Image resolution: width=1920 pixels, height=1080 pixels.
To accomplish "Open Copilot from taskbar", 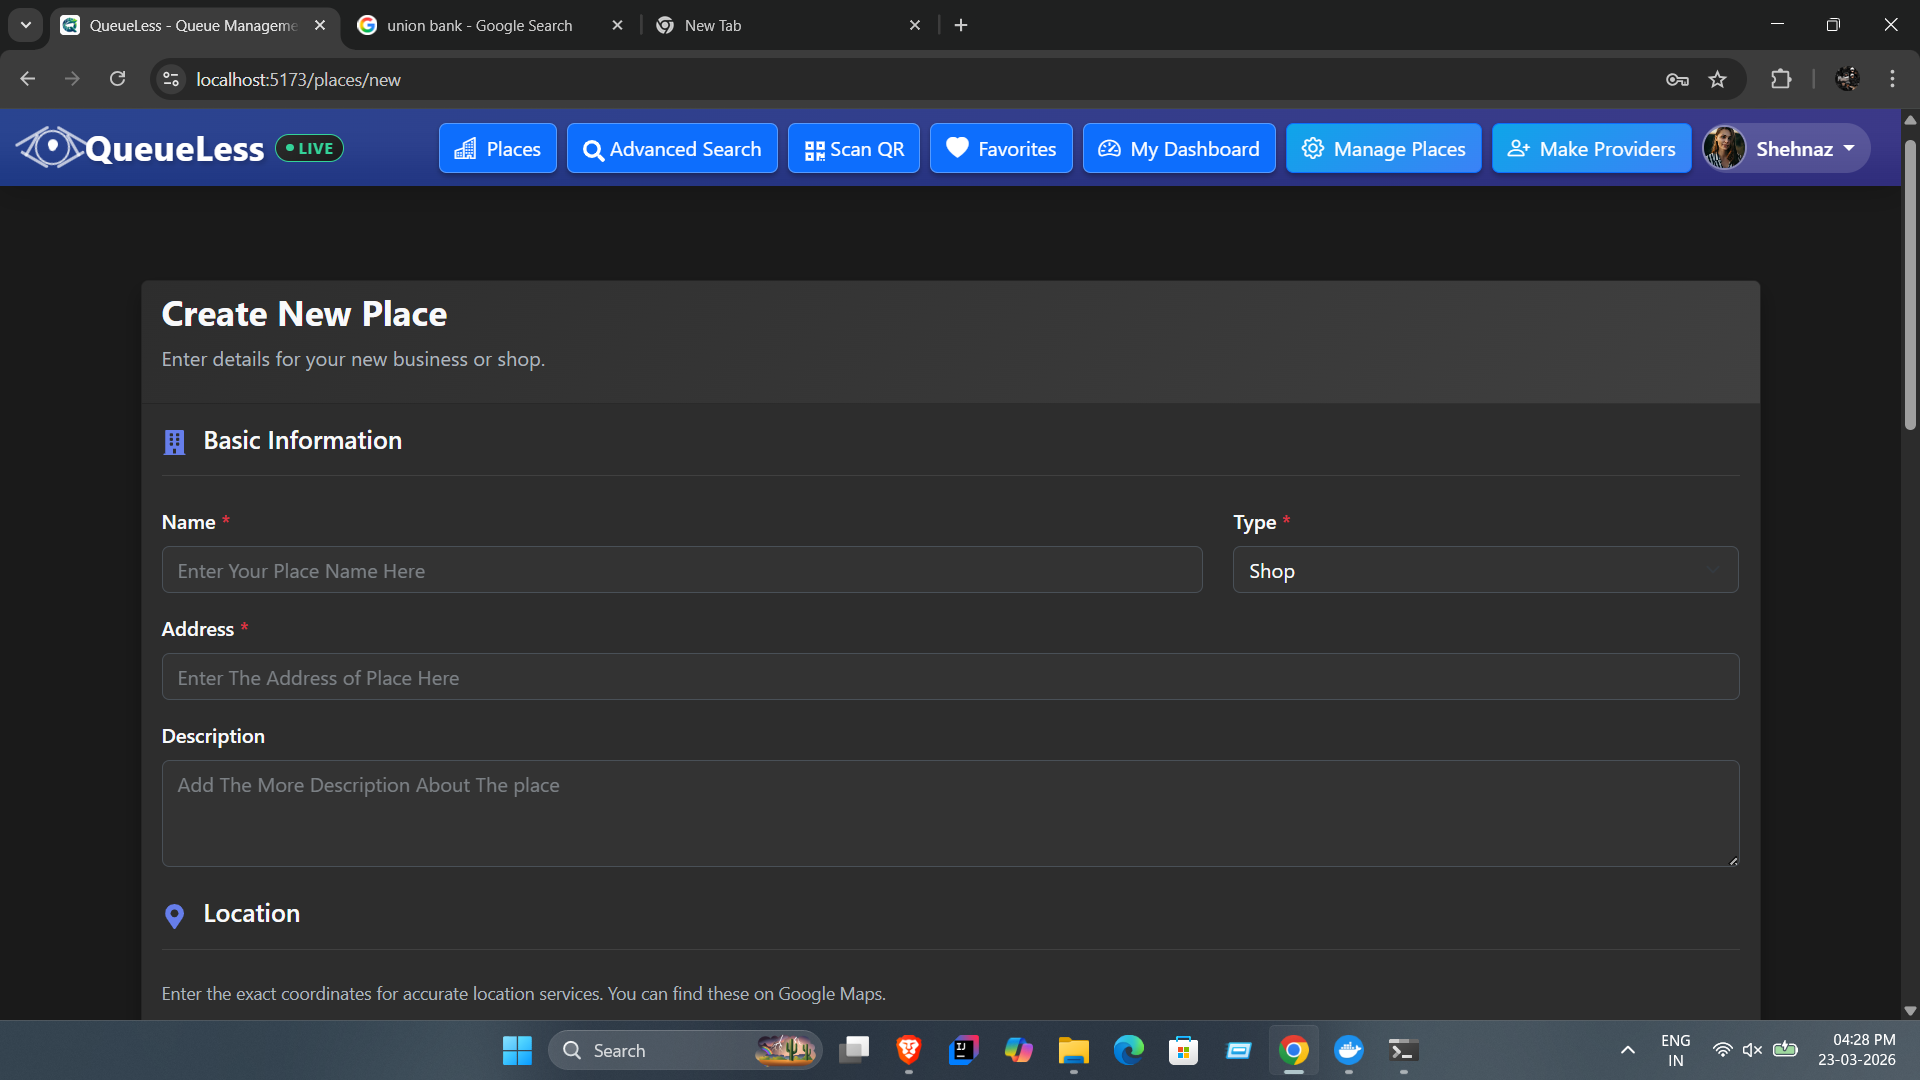I will coord(1018,1050).
